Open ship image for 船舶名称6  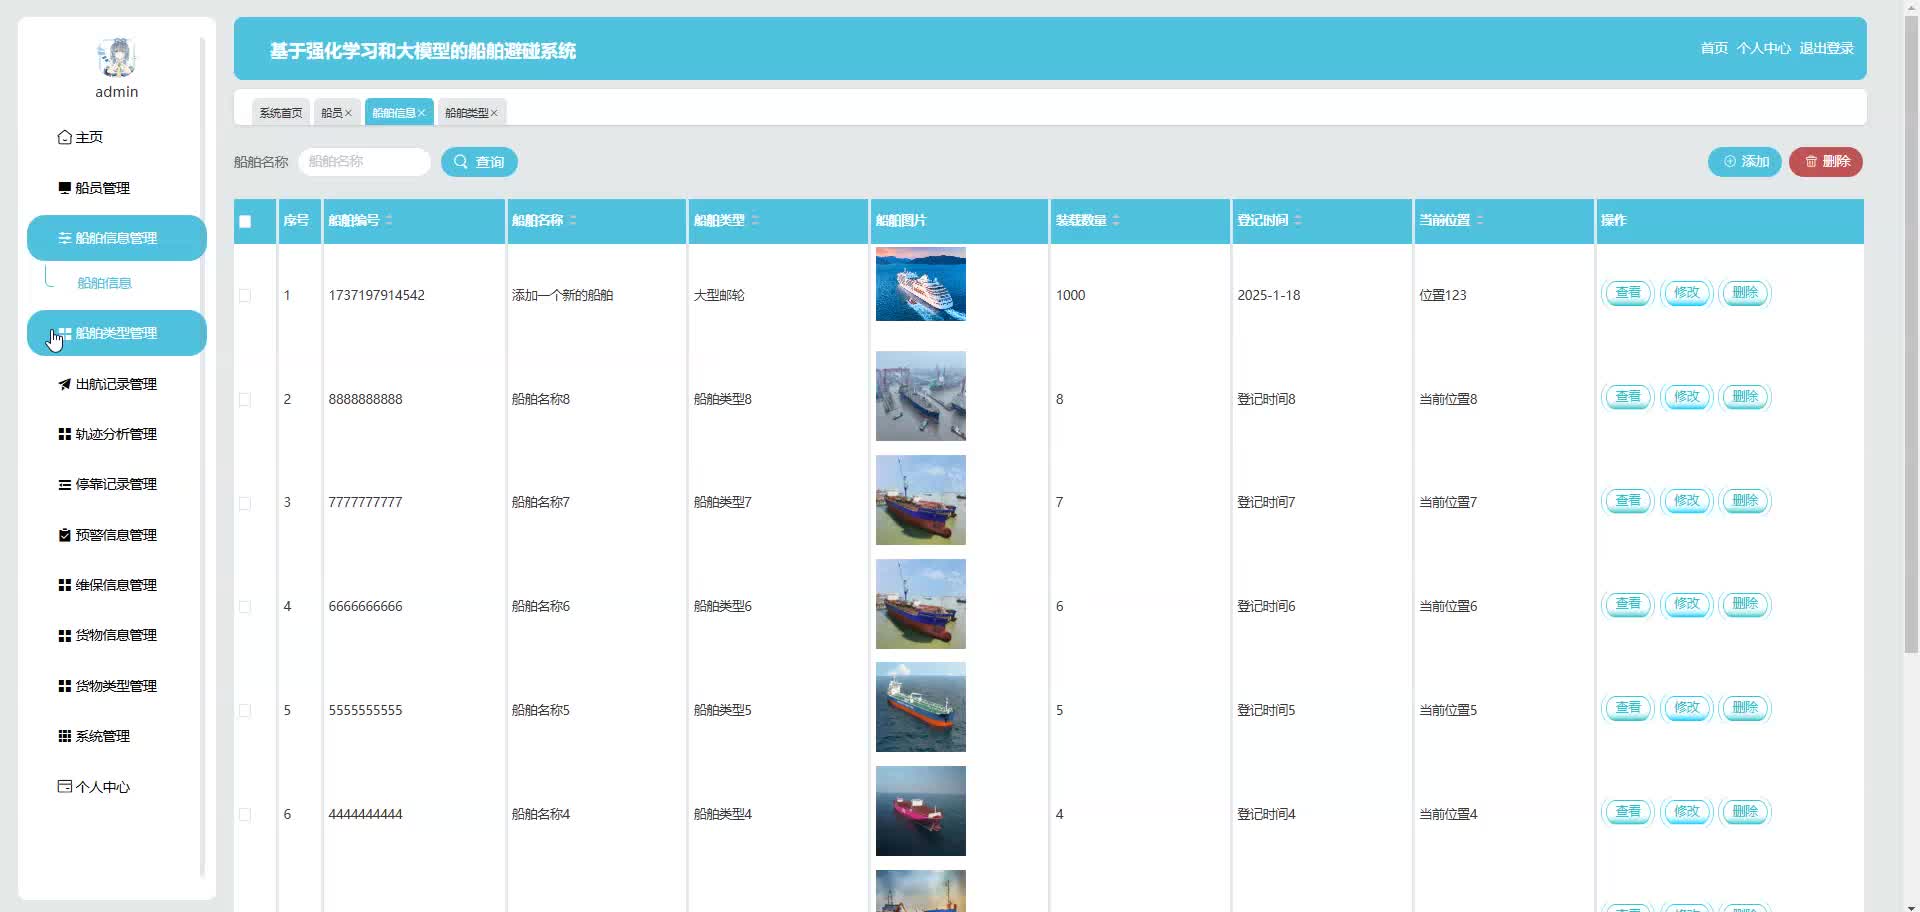point(921,604)
